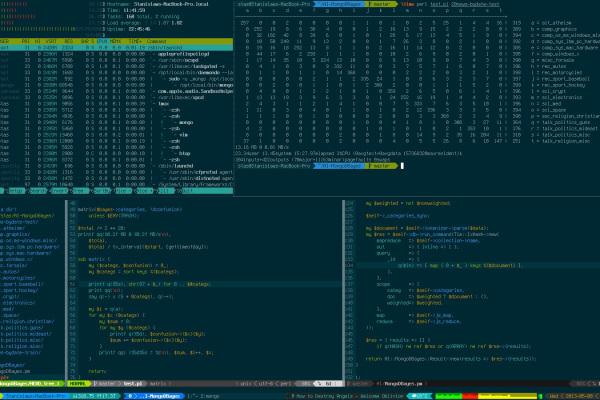Screen dimensions: 600x400
Task: Click the highlighted 'ids' line in MongoDBayes.pm
Action: (x=478, y=265)
